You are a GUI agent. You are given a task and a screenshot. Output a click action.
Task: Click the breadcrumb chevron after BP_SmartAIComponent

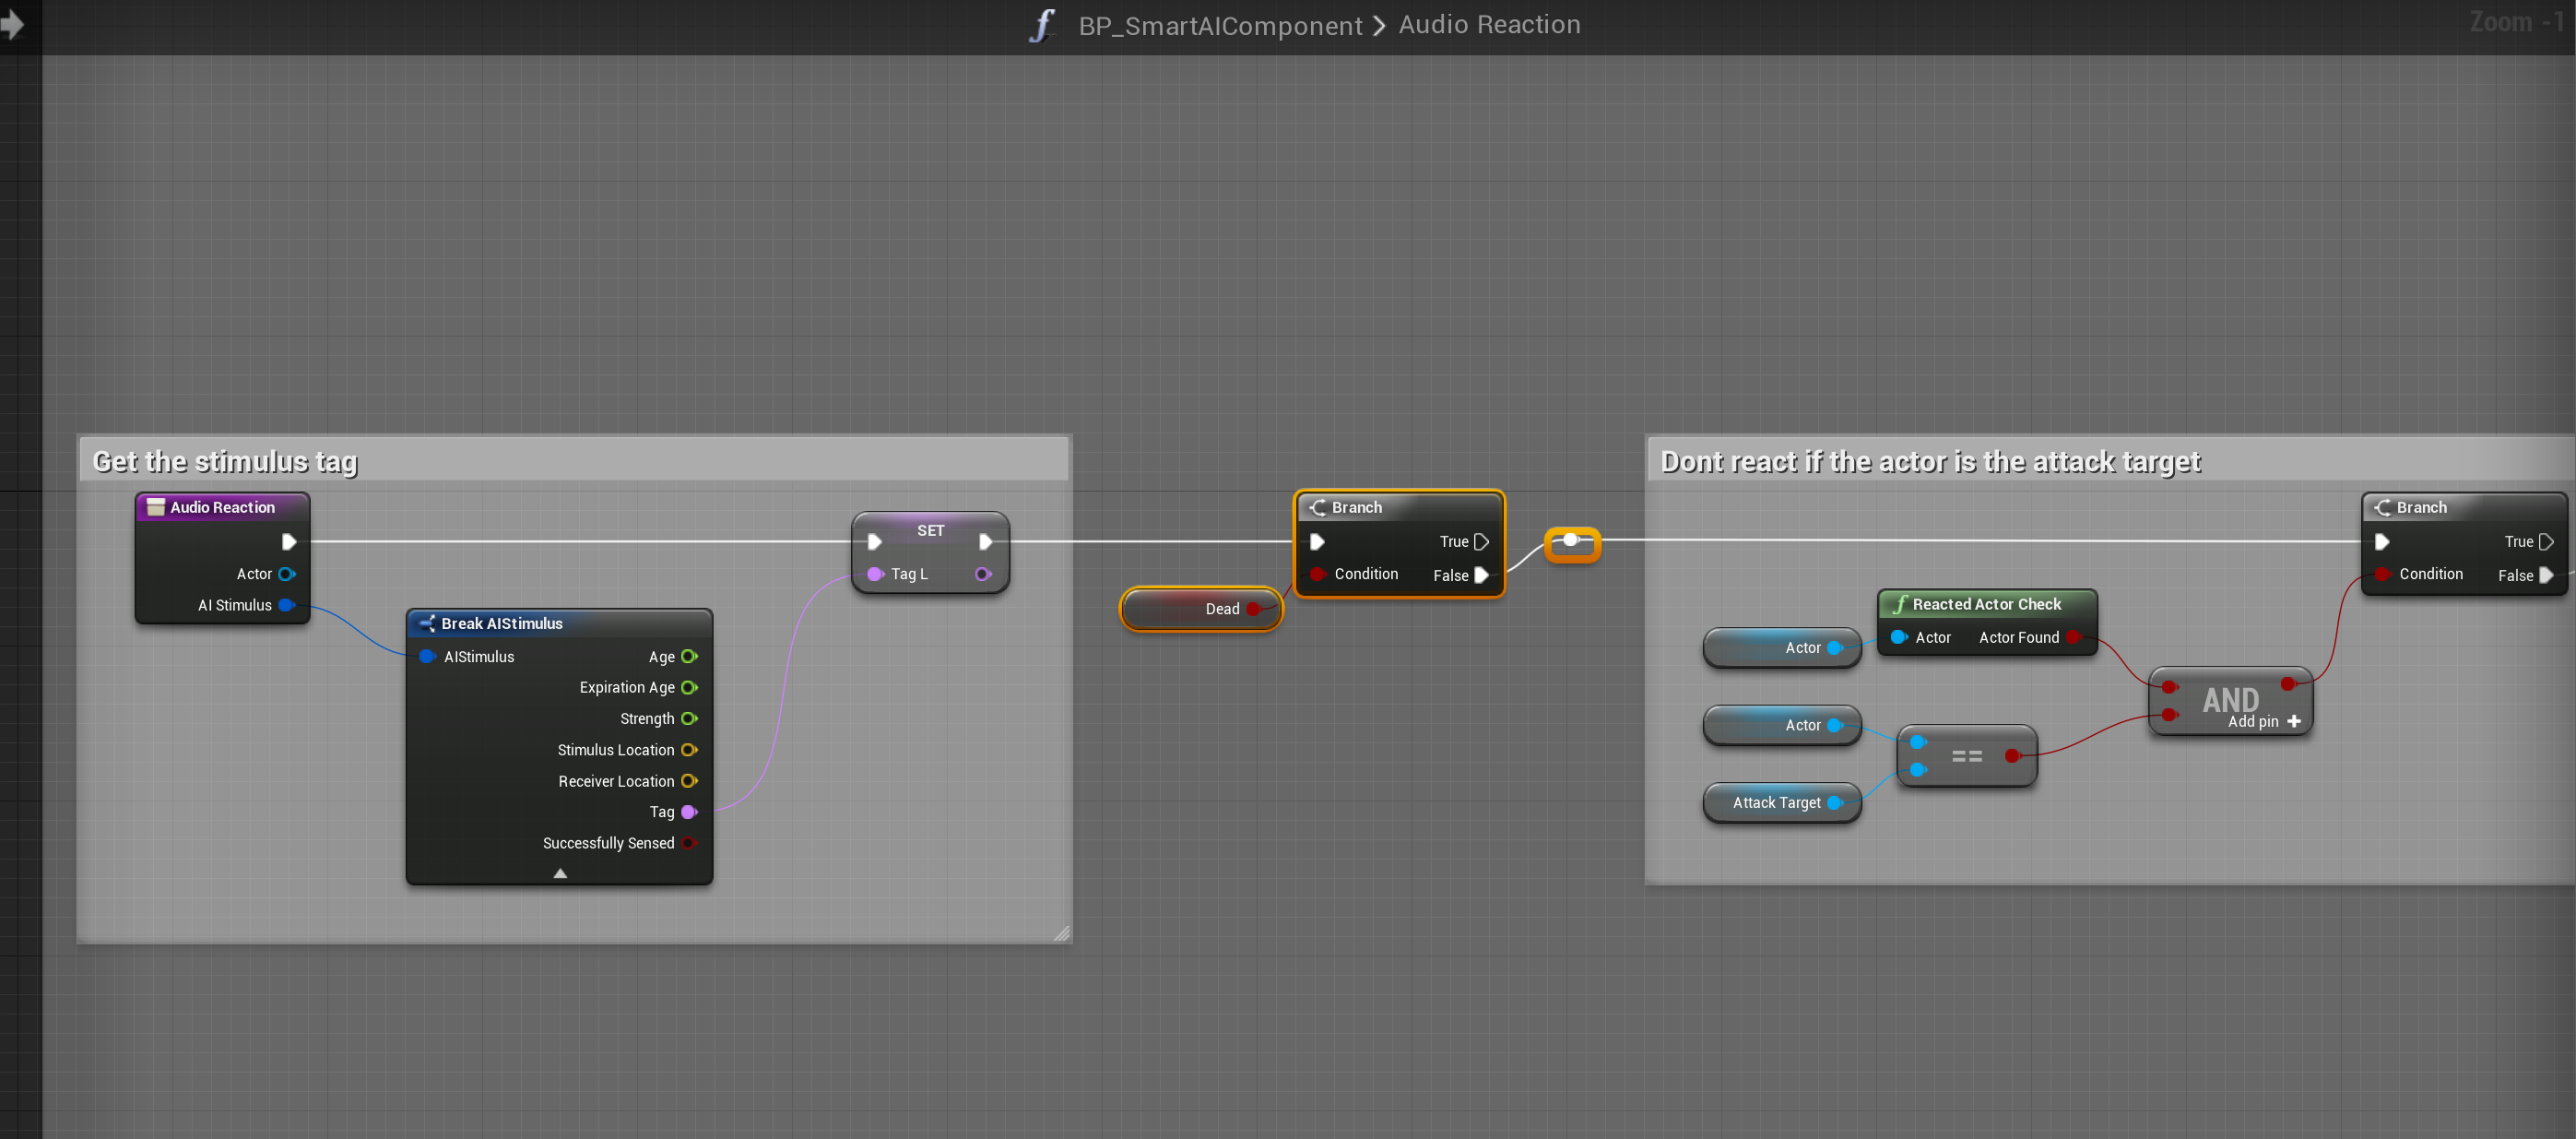point(1379,25)
